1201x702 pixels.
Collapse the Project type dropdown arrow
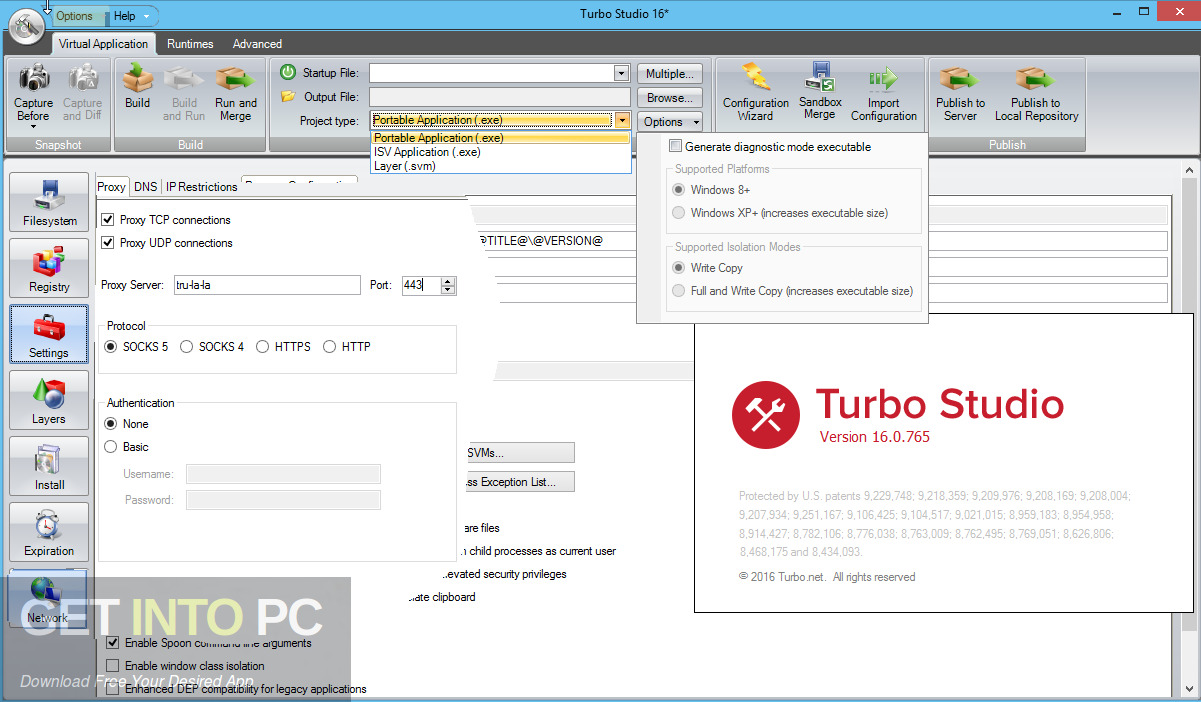(622, 121)
